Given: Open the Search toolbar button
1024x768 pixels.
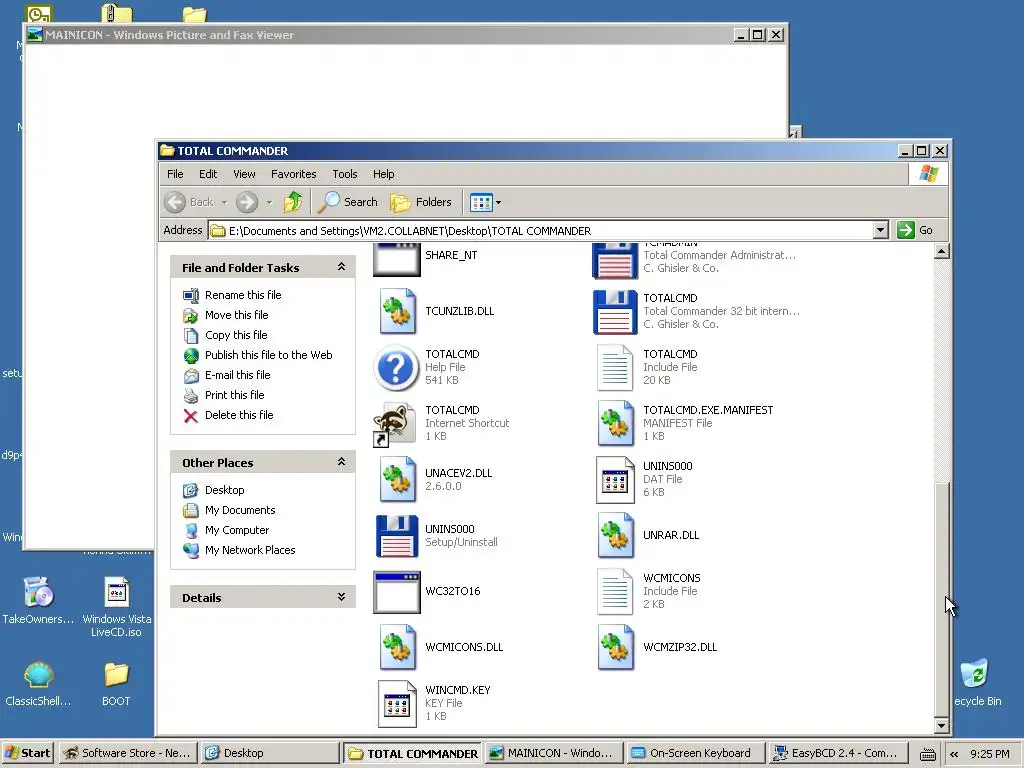Looking at the screenshot, I should tap(347, 202).
